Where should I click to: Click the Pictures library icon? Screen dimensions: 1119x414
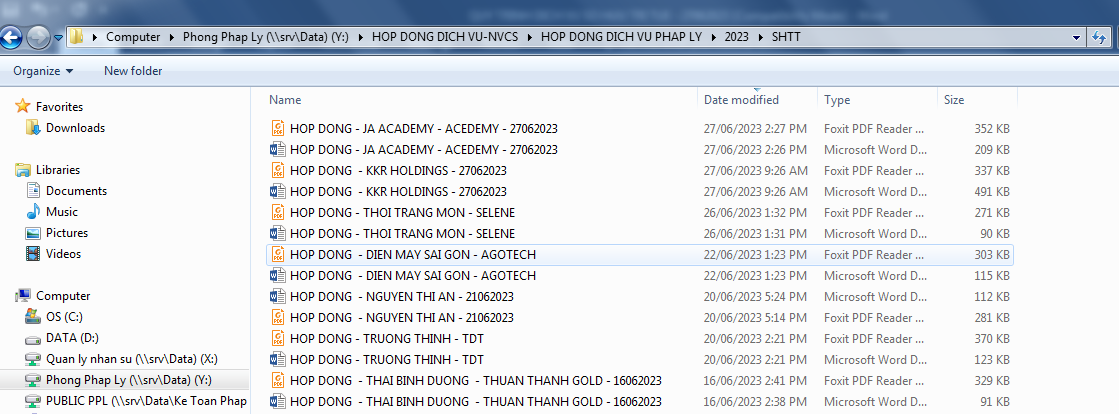pos(33,233)
